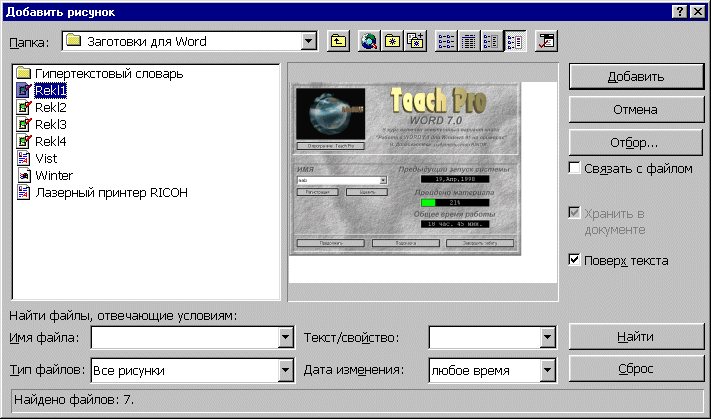Open the Отбор... dialog button

pos(636,143)
